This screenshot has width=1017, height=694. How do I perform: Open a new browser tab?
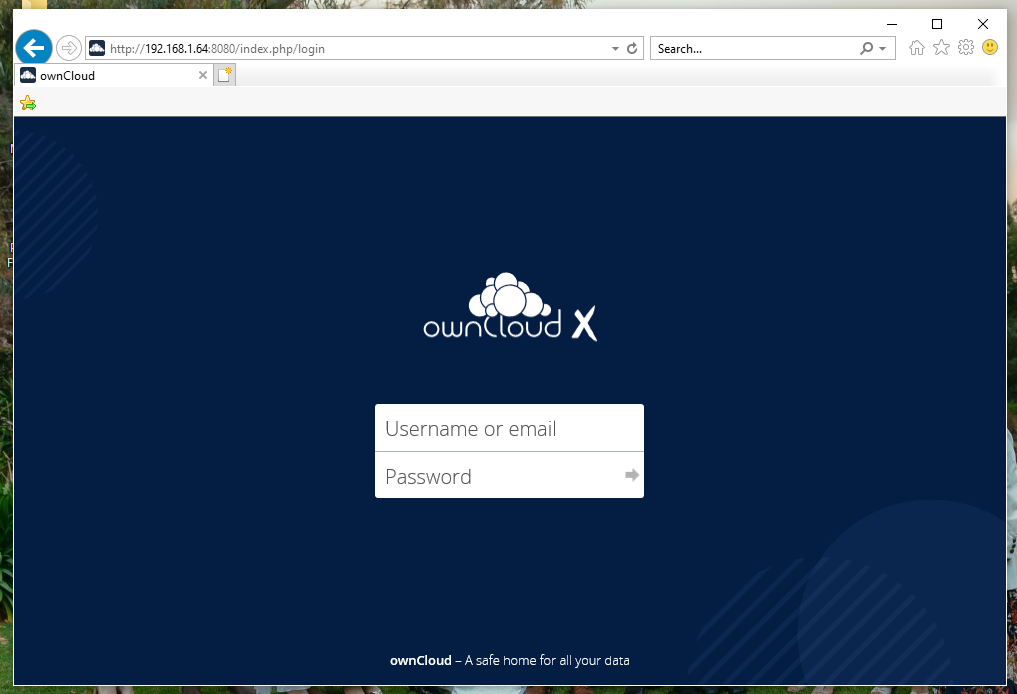point(223,74)
